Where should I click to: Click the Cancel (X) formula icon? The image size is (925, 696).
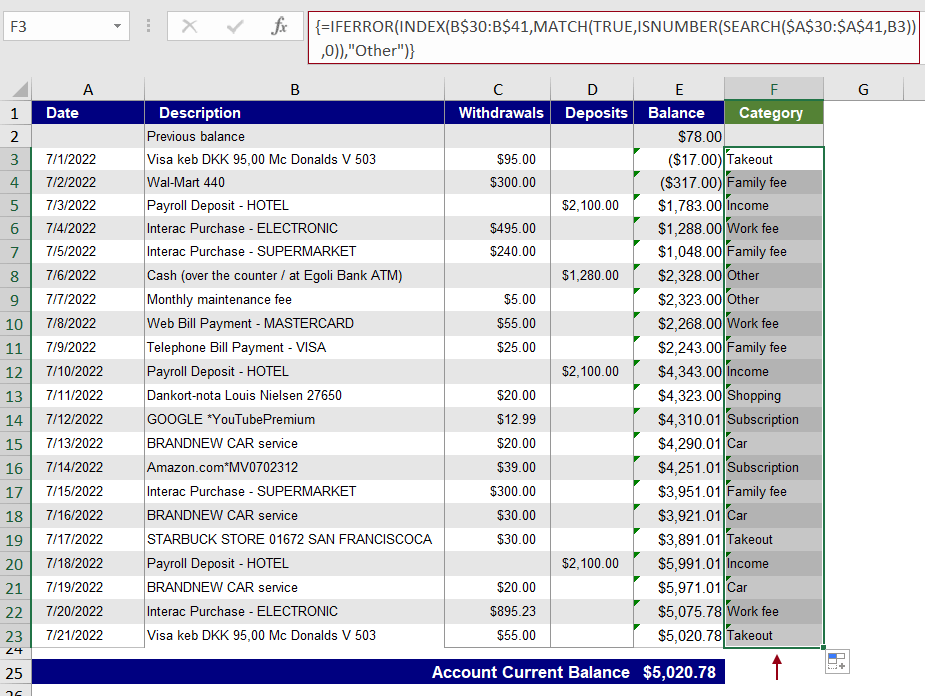(187, 27)
